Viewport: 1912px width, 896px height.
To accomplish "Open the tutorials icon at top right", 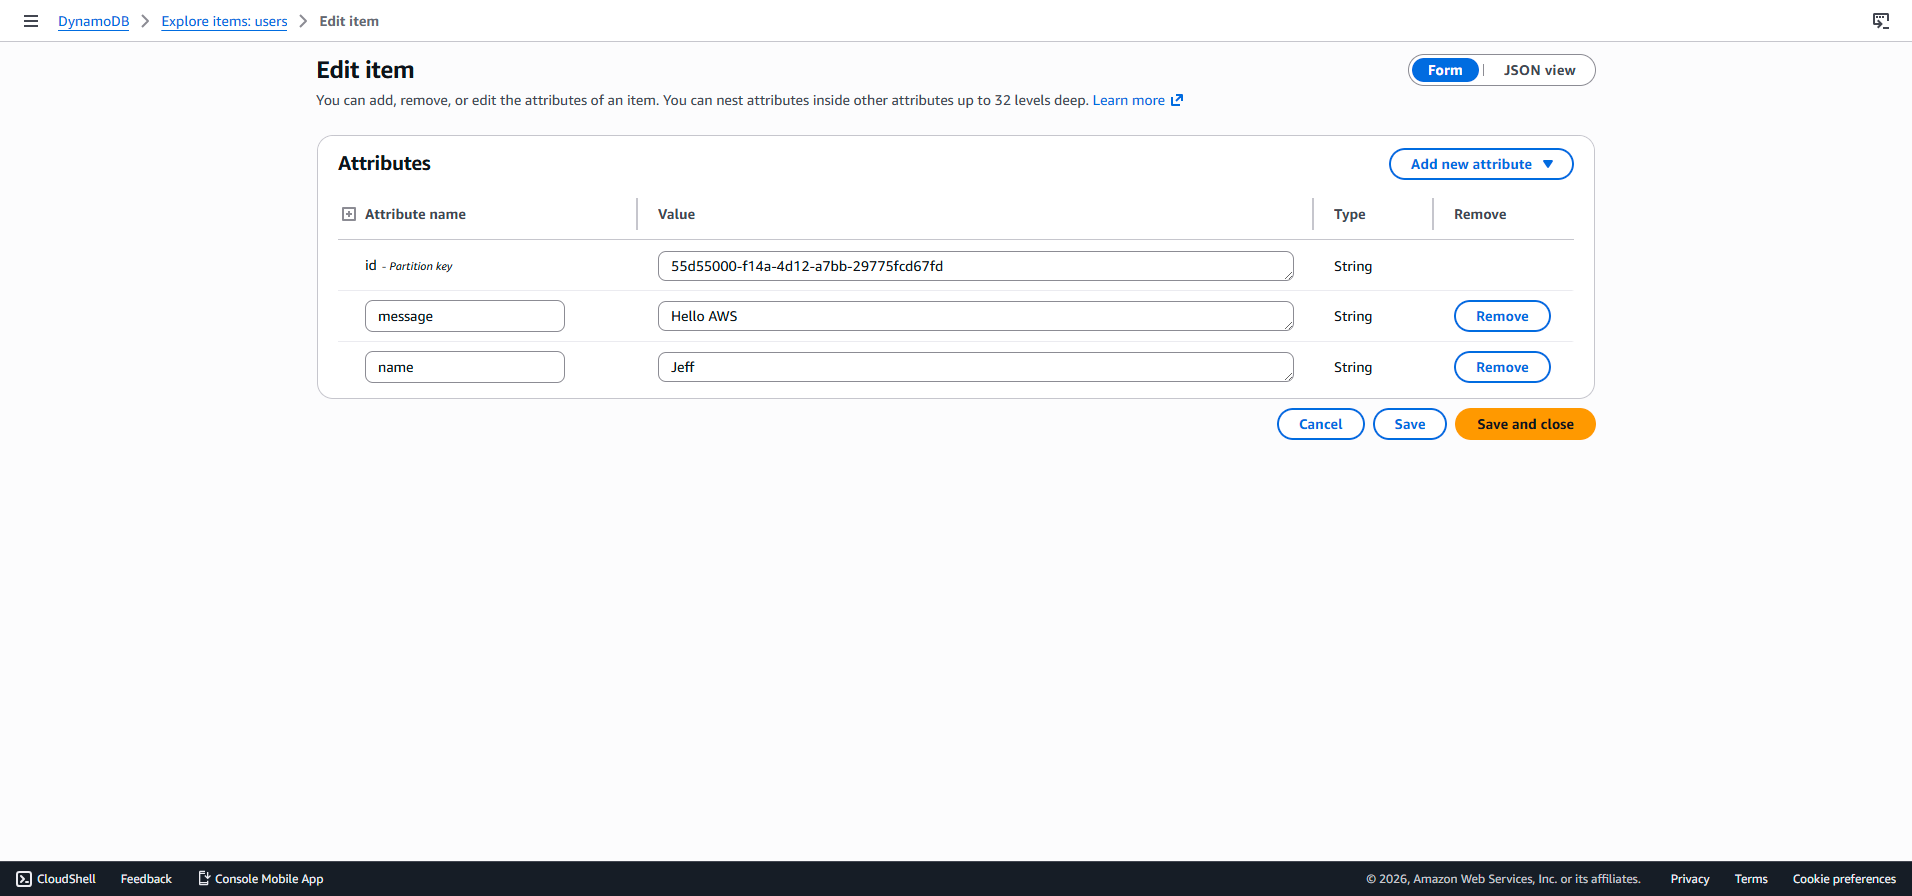I will click(x=1880, y=21).
